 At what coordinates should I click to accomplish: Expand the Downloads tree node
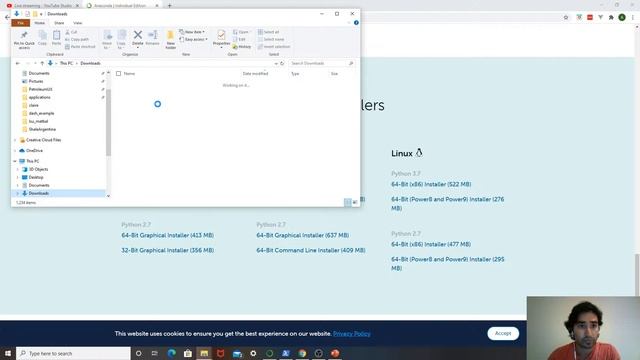click(x=18, y=193)
